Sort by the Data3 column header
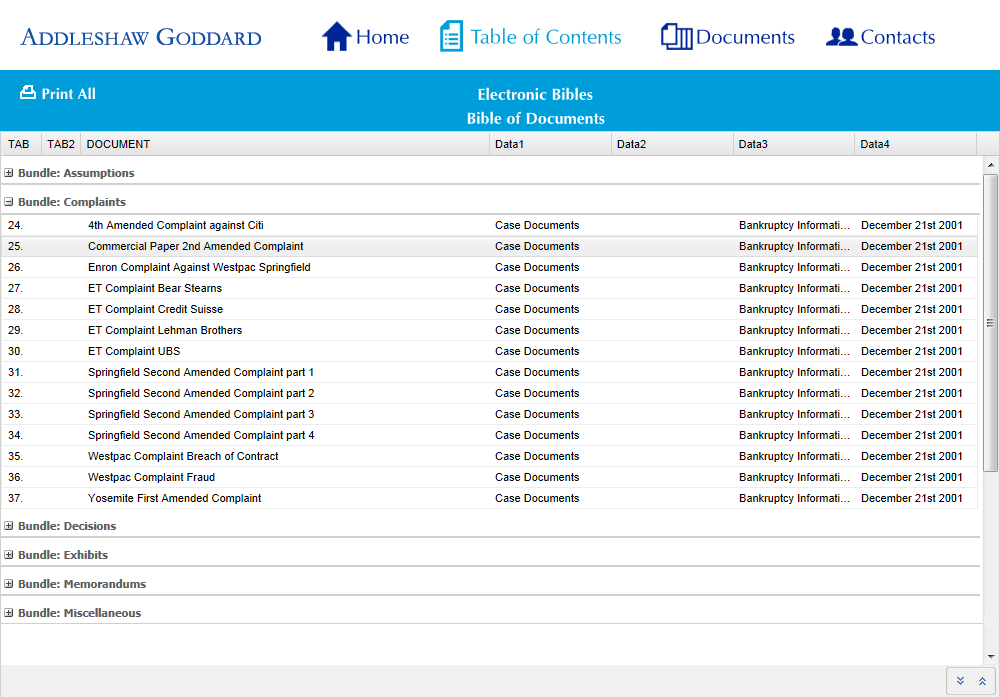Image resolution: width=1000 pixels, height=697 pixels. [793, 144]
